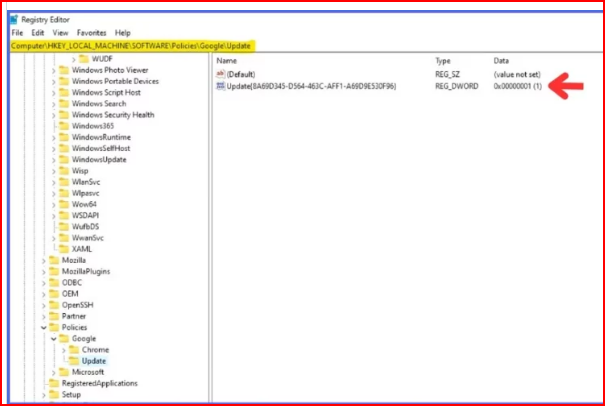The width and height of the screenshot is (605, 406).
Task: Click the Windows Security Health folder icon
Action: [64, 115]
